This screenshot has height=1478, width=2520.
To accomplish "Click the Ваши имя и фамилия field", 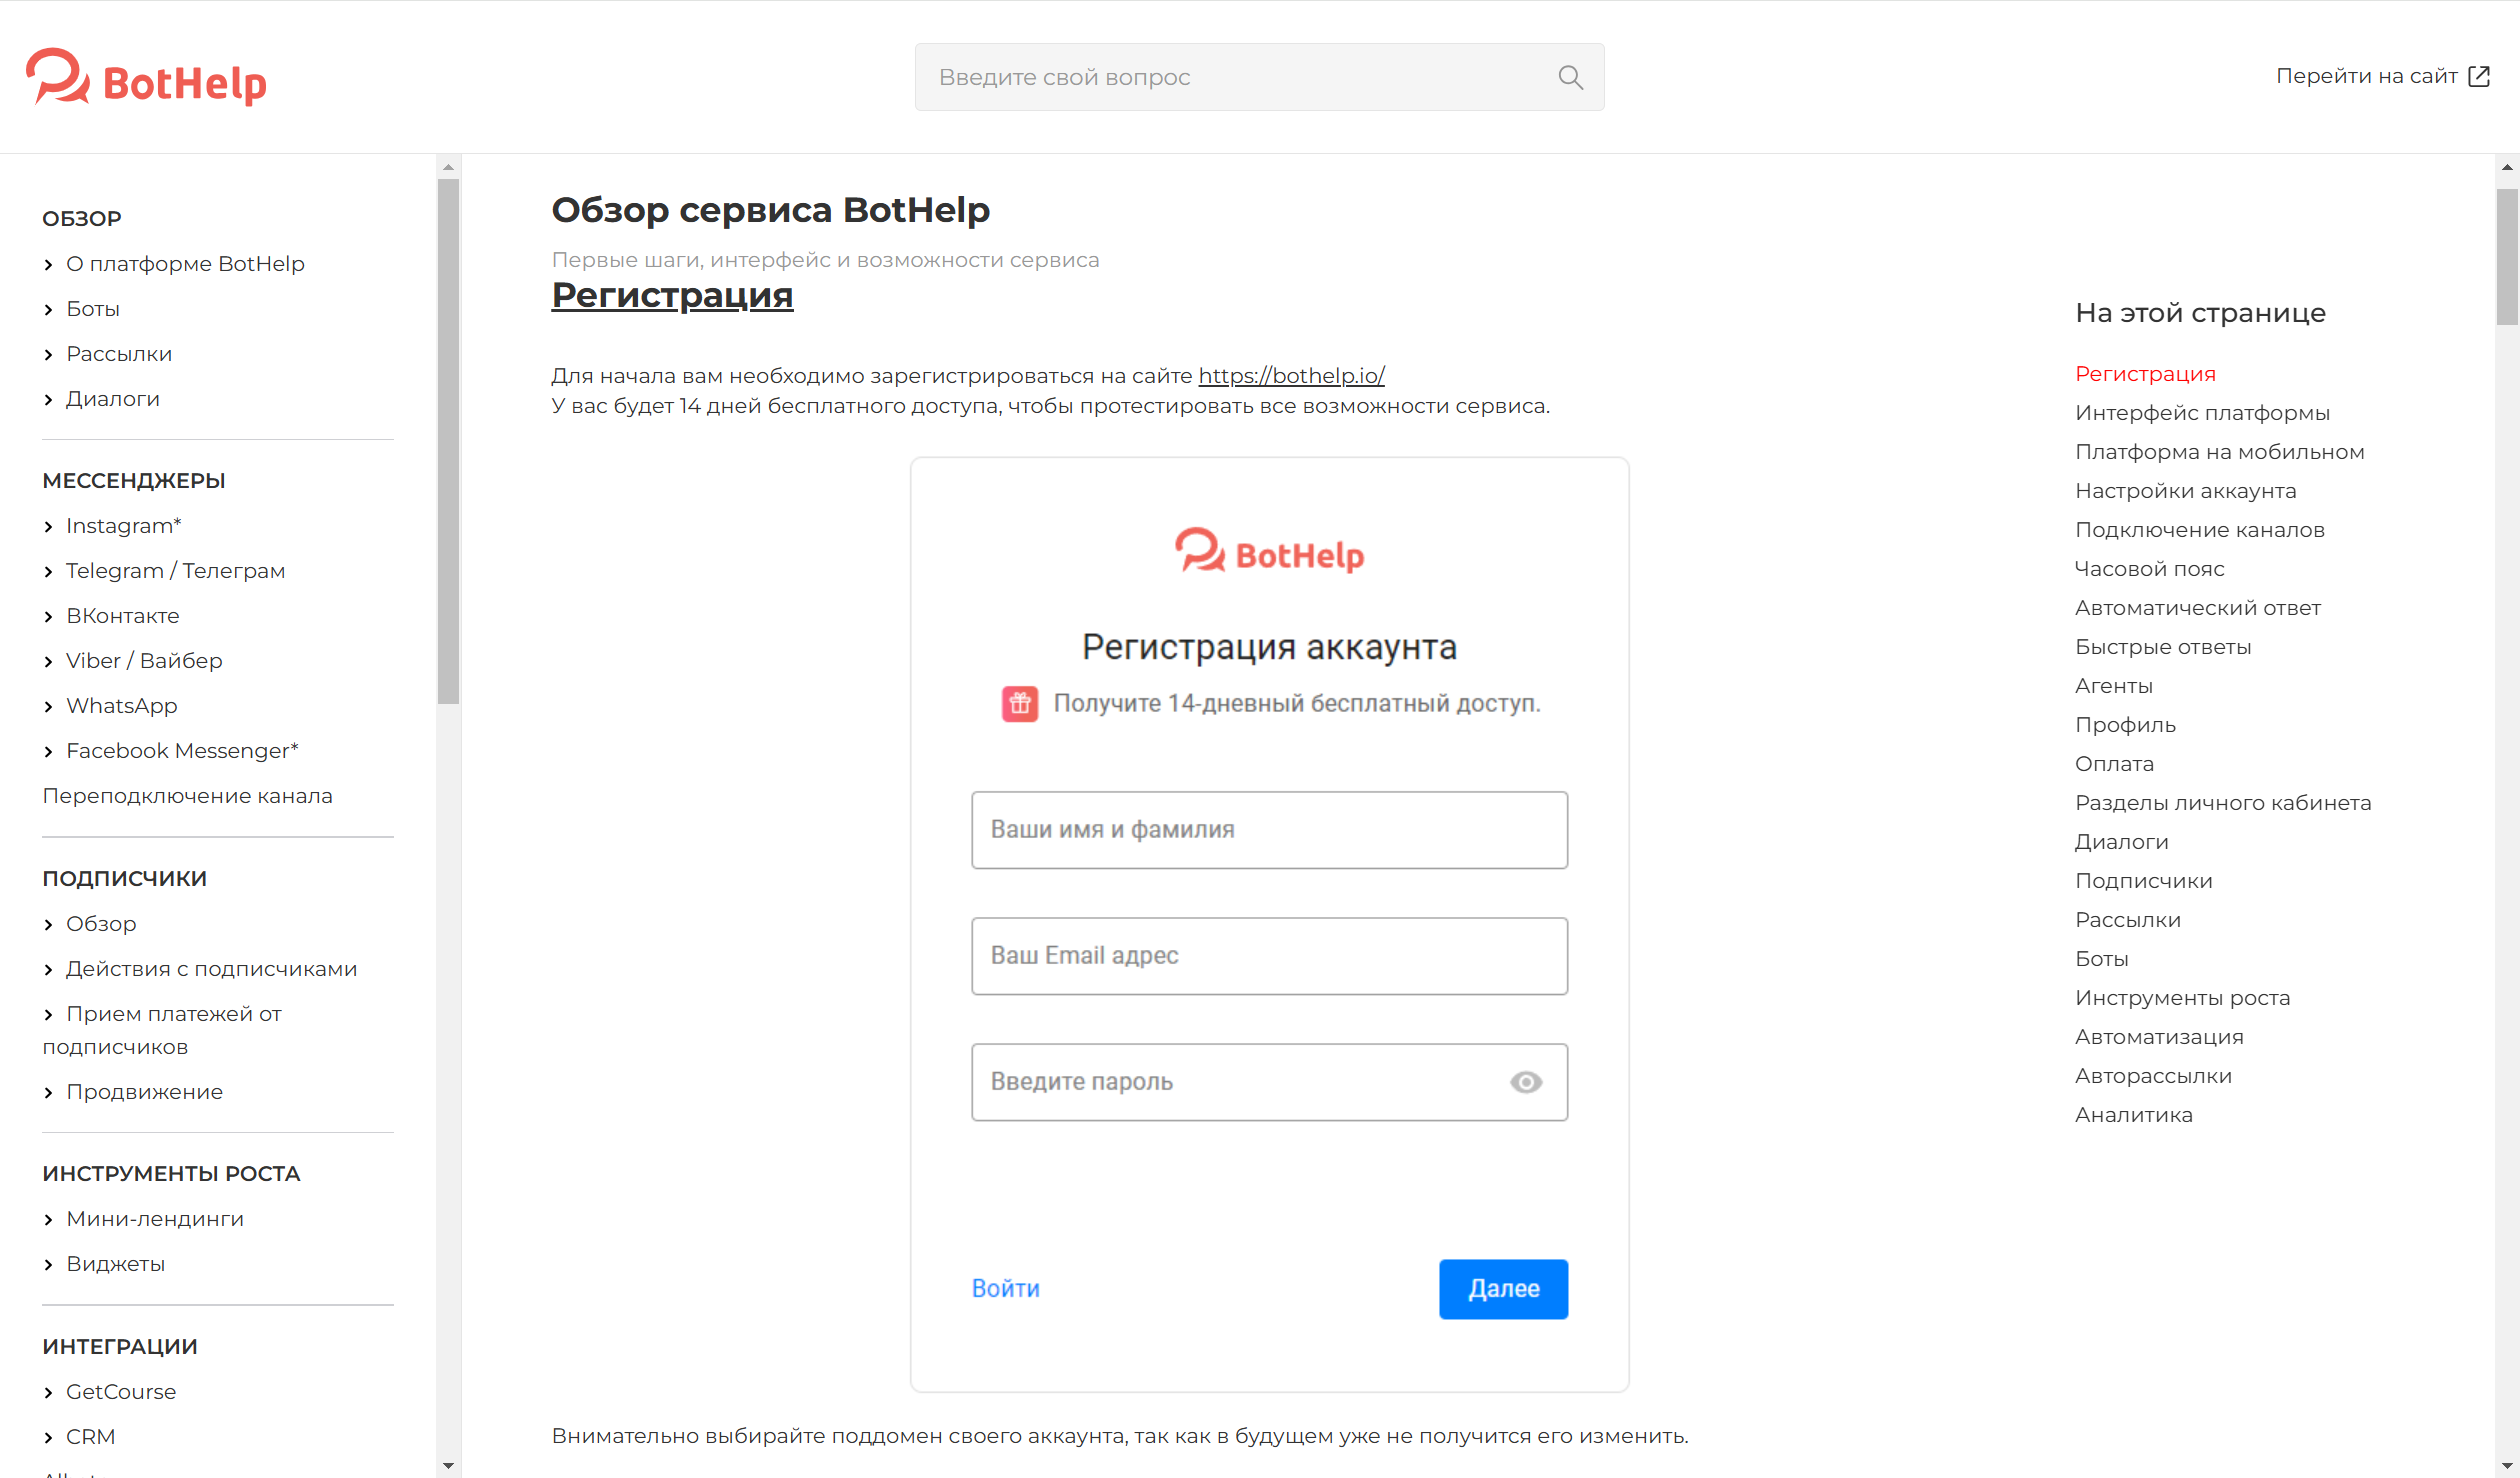I will coord(1269,830).
